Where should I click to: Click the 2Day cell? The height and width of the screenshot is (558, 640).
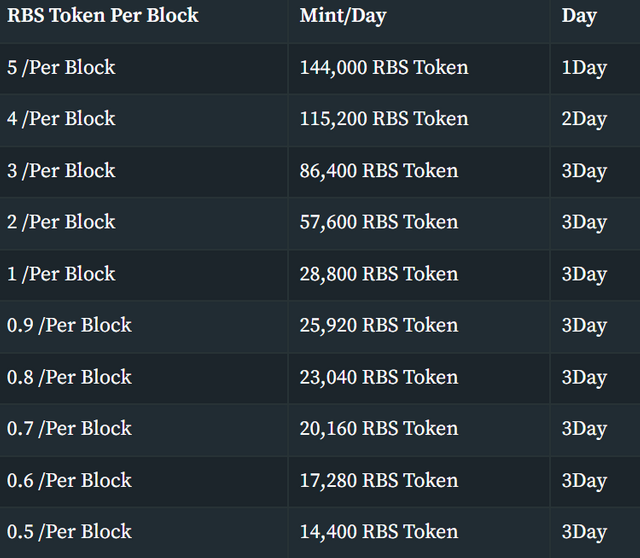(596, 120)
